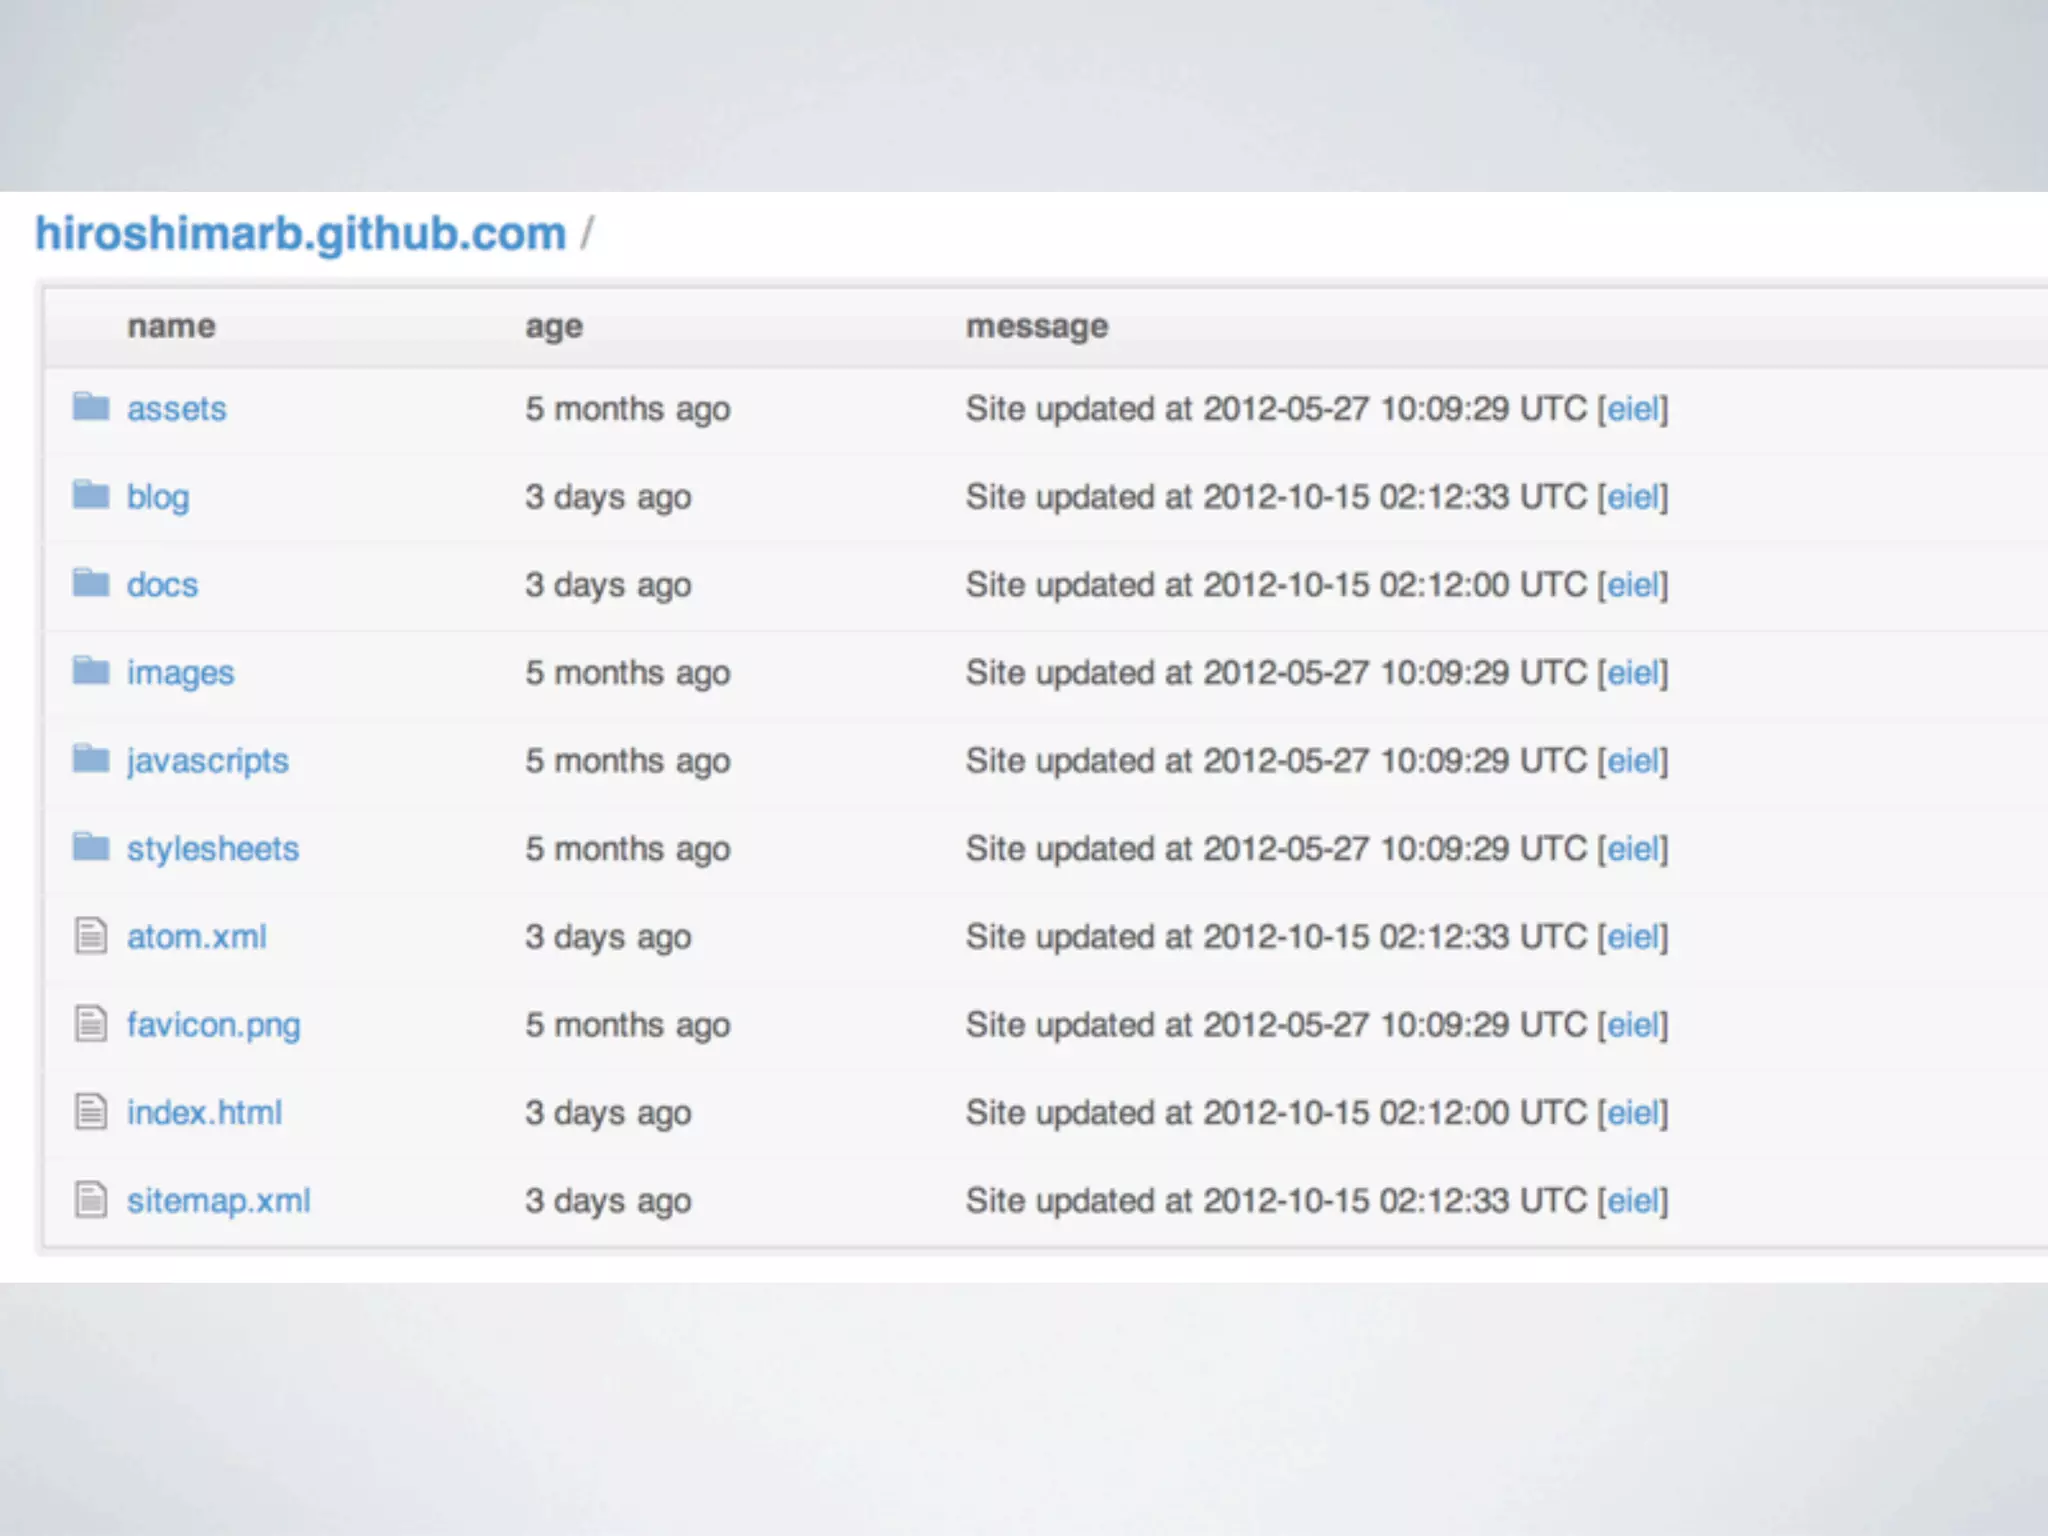Open the assets folder link
Image resolution: width=2048 pixels, height=1536 pixels.
click(x=176, y=409)
